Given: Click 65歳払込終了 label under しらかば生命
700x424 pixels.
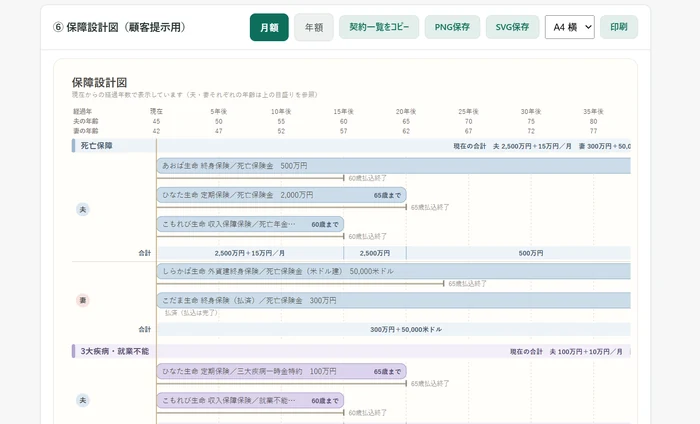Looking at the screenshot, I should click(467, 283).
